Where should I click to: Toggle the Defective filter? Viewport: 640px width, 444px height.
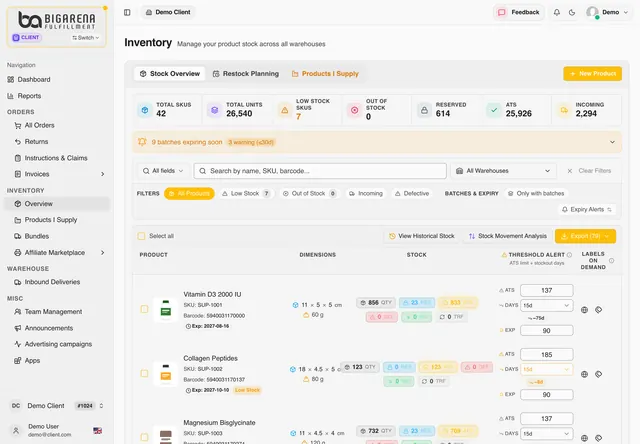[x=412, y=193]
